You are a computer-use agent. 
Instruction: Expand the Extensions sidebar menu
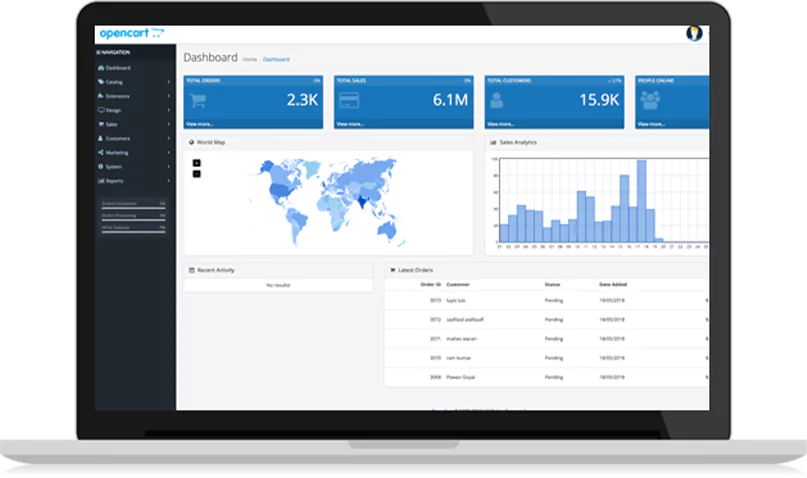click(118, 96)
